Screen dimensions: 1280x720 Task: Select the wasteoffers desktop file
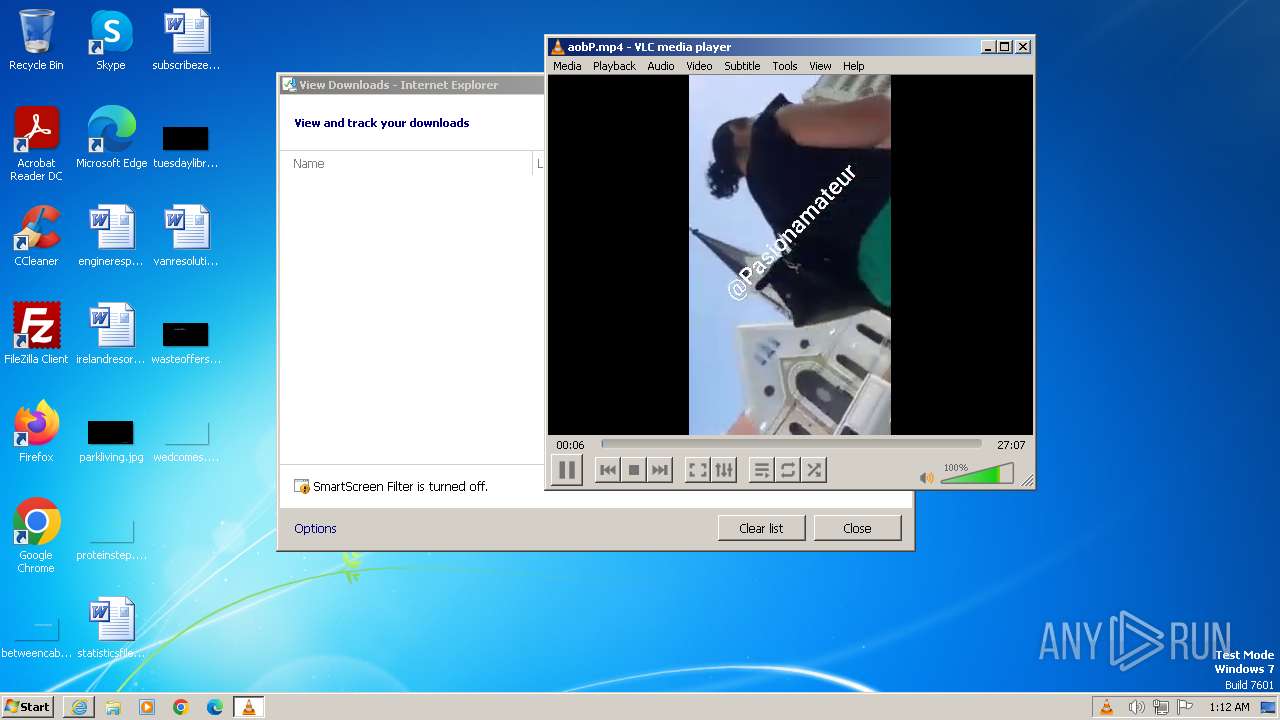(186, 343)
